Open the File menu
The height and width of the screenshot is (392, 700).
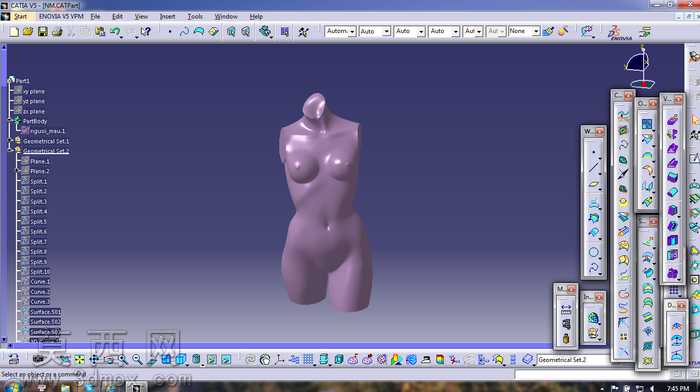tap(95, 17)
